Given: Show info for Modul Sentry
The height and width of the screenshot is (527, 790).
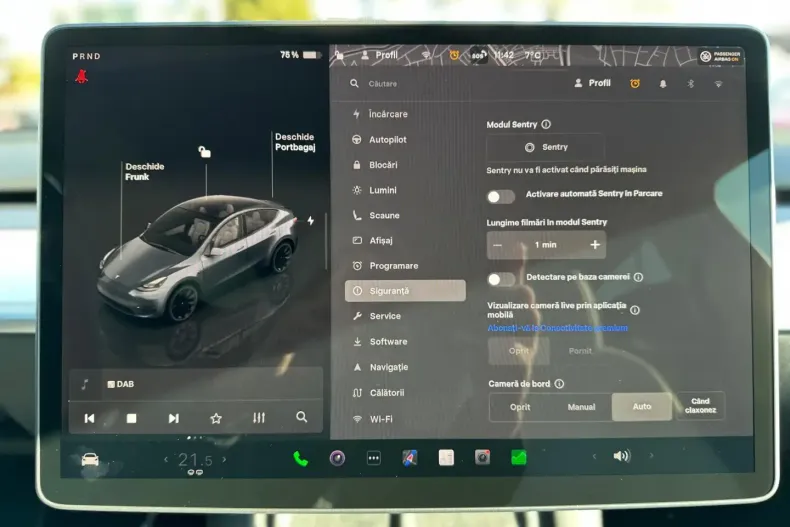Looking at the screenshot, I should coord(546,124).
